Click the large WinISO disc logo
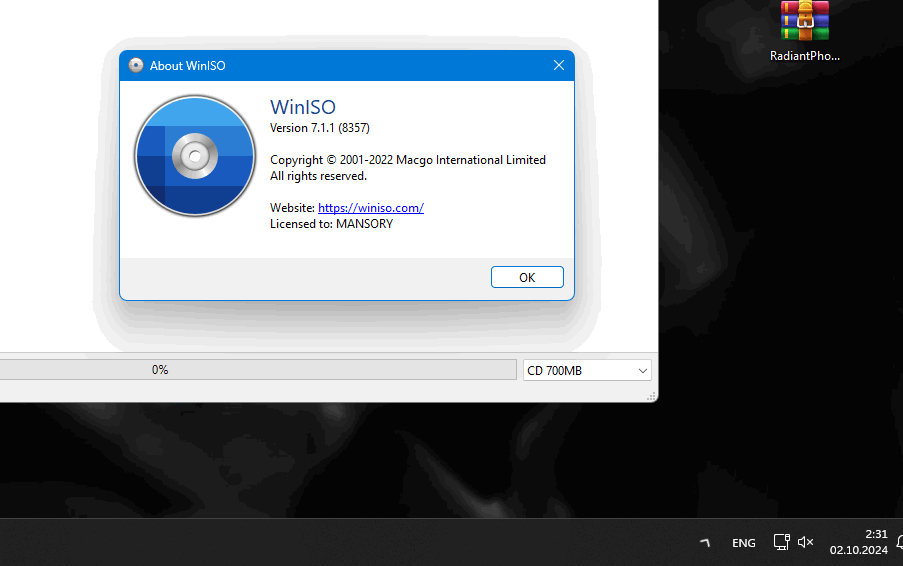Viewport: 903px width, 566px height. pos(195,155)
